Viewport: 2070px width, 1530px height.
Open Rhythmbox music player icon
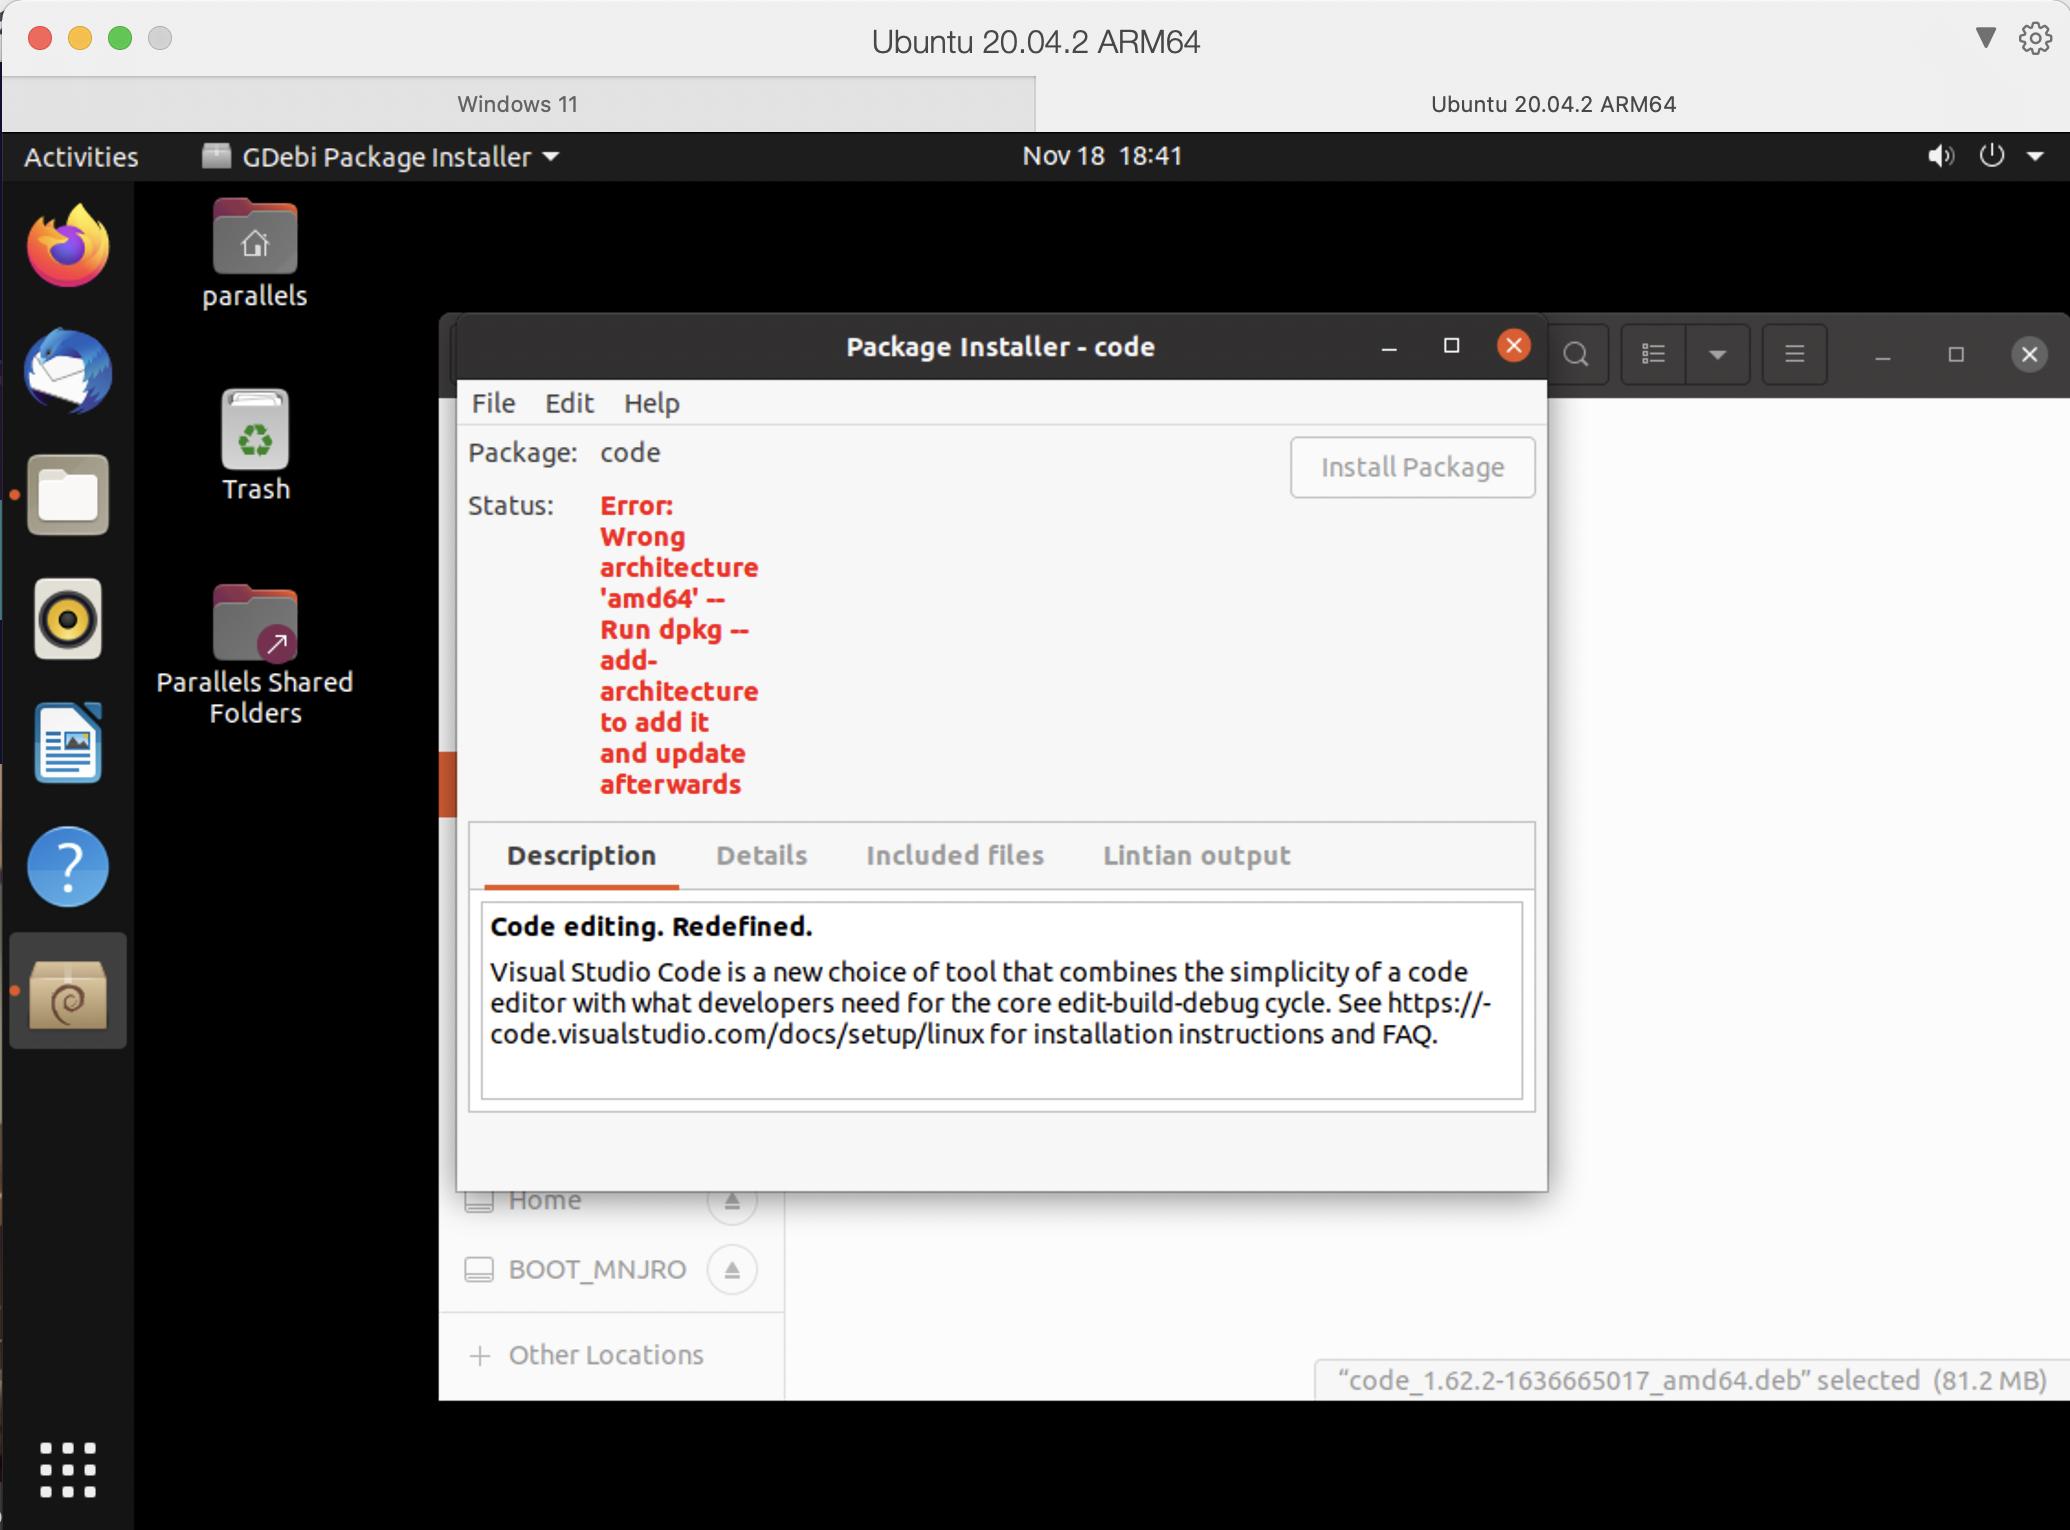point(68,619)
